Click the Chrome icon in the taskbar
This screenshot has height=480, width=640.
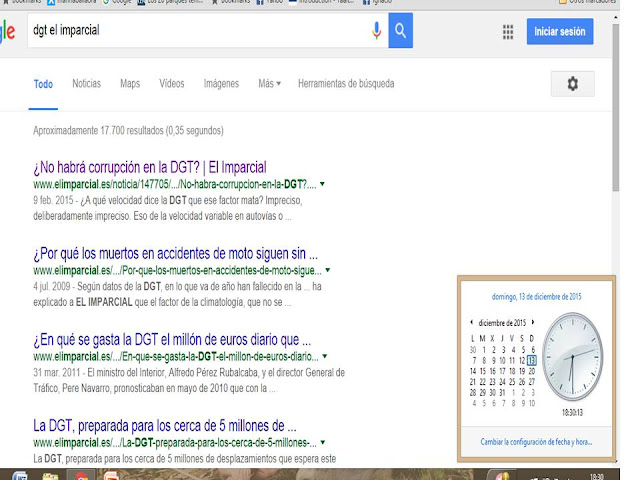(x=81, y=476)
